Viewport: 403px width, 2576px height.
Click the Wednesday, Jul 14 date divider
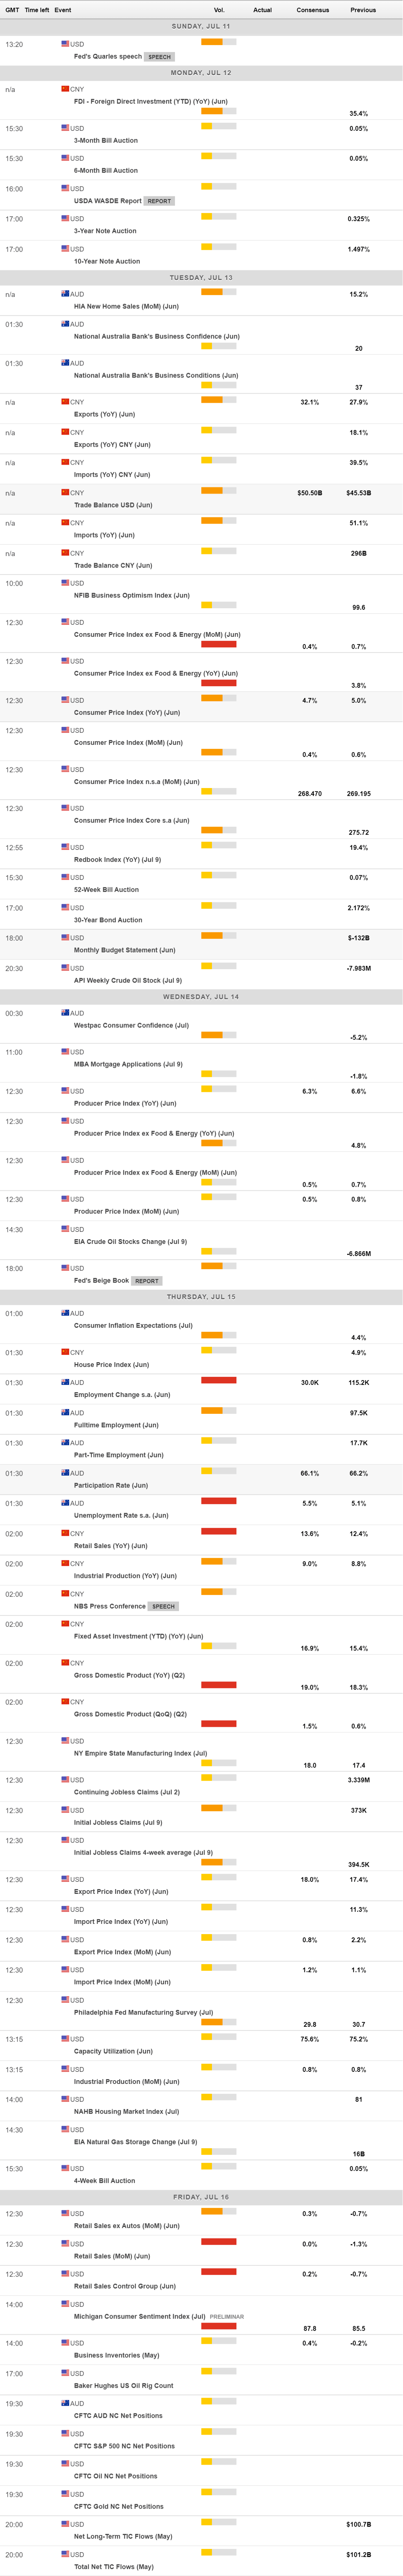point(201,997)
